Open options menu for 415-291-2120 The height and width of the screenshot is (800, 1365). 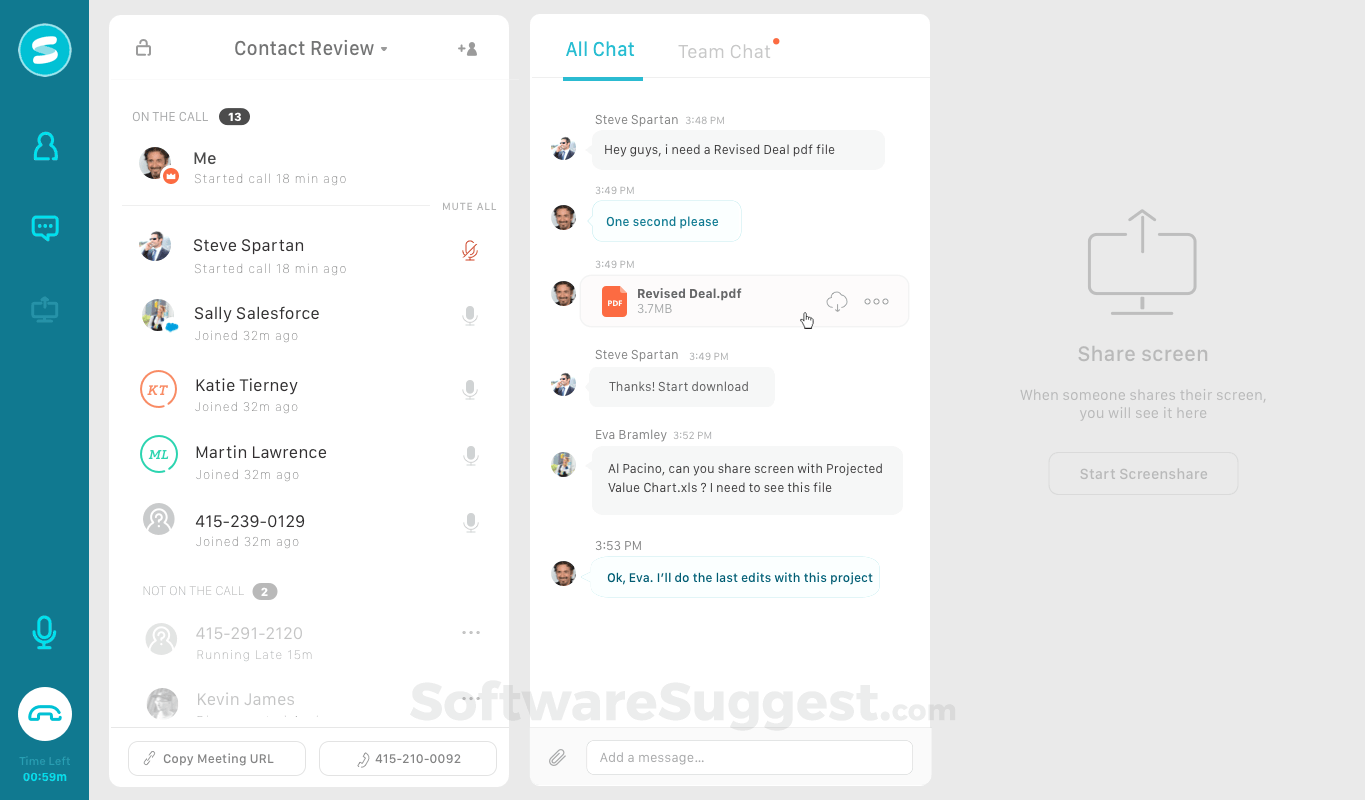[471, 632]
